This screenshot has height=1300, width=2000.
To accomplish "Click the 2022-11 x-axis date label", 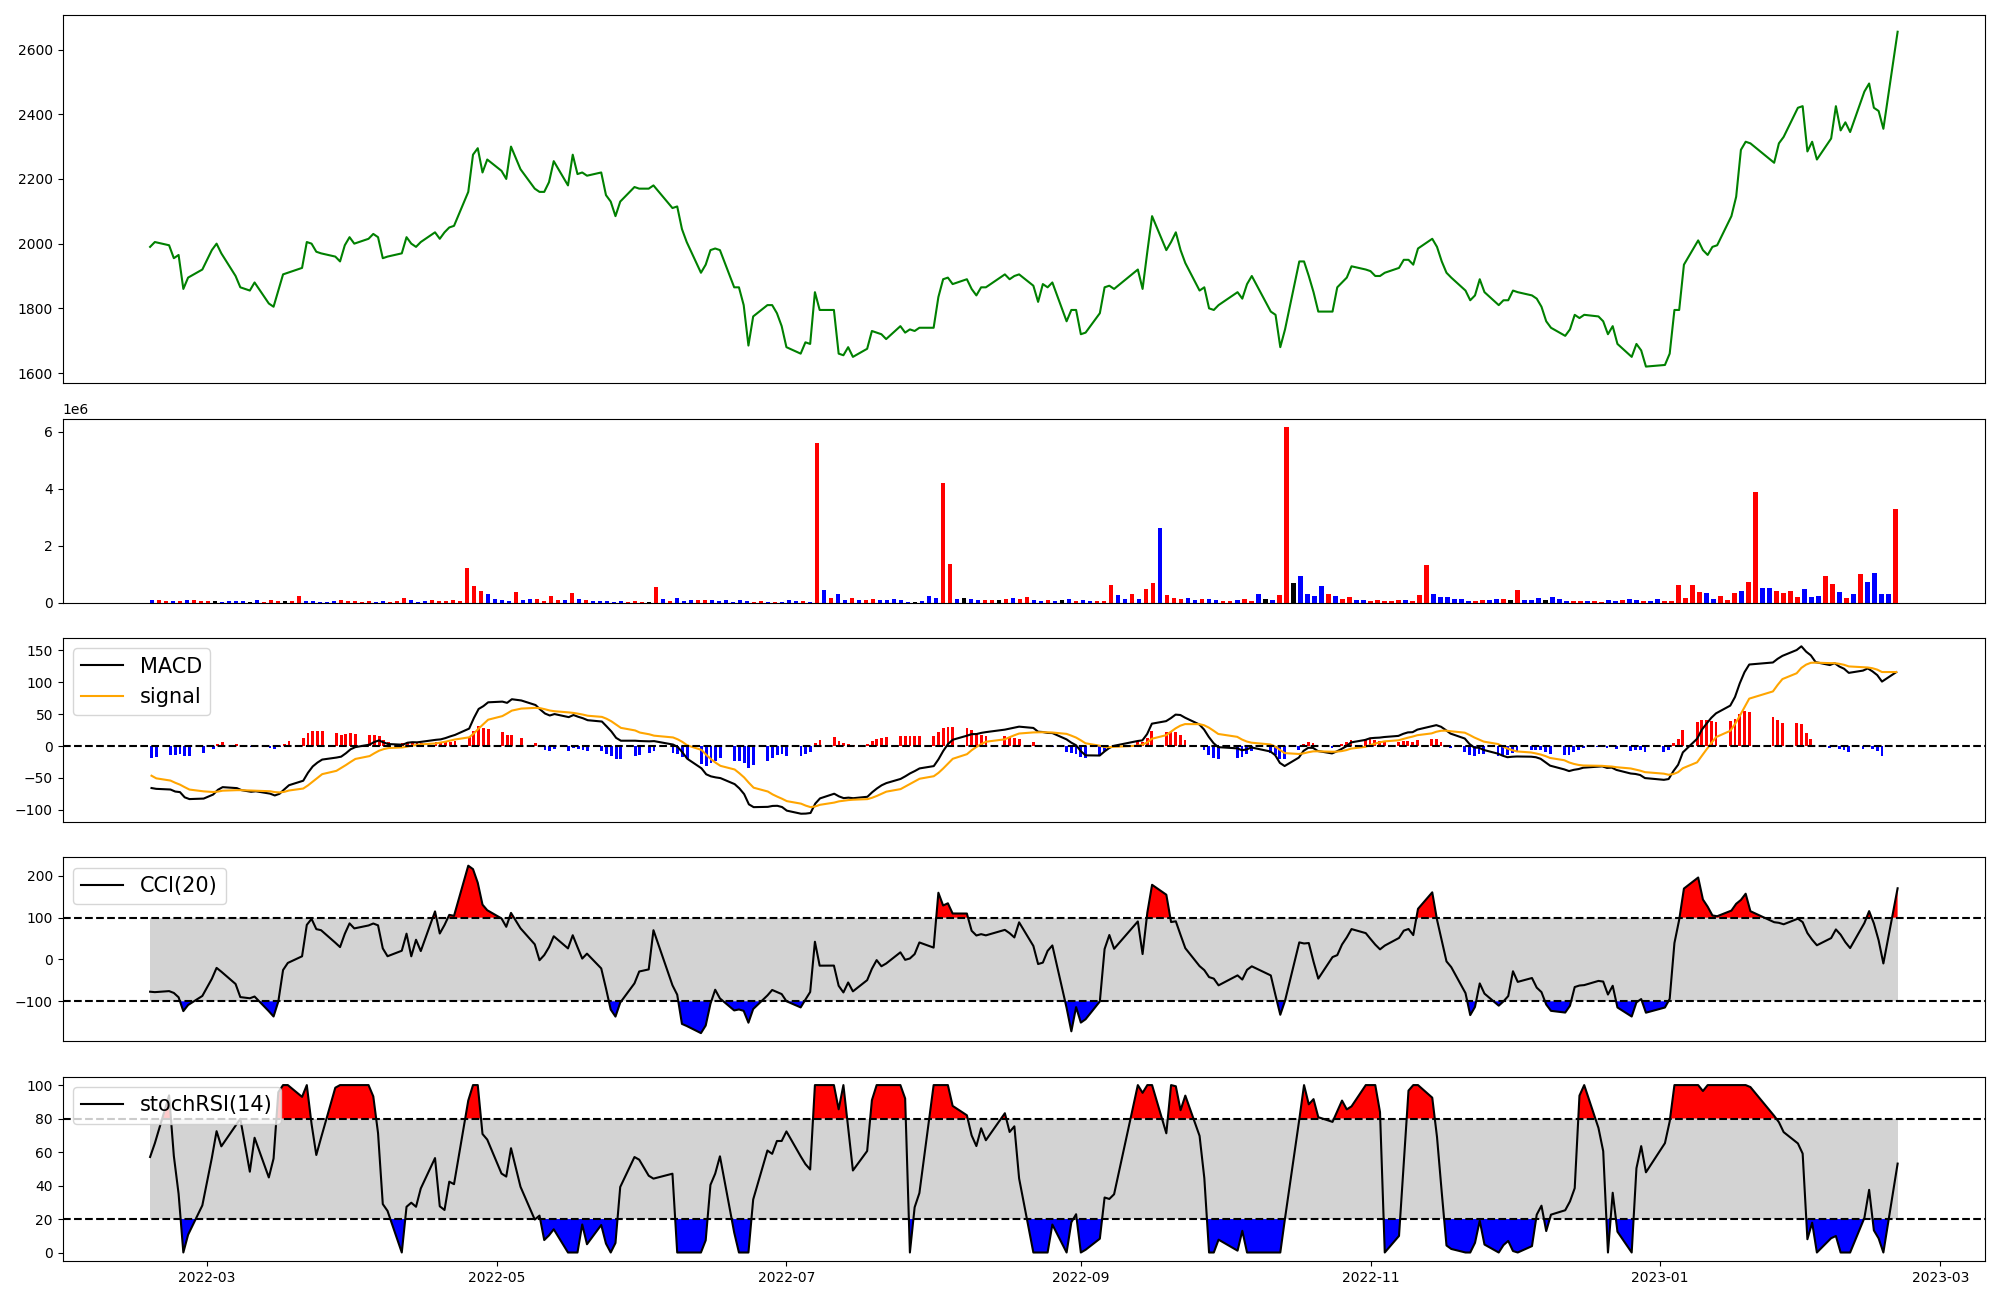I will point(1370,1277).
